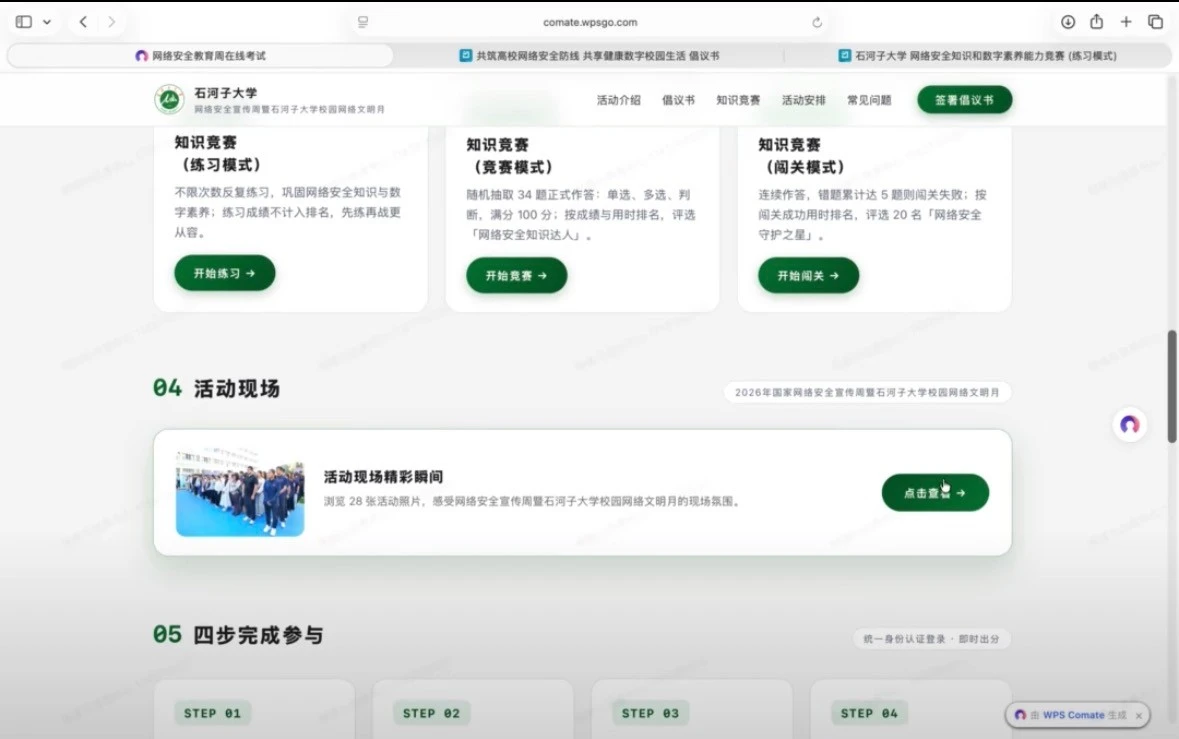Click the 05 四步完成参与 section heading
The width and height of the screenshot is (1179, 739).
point(238,635)
